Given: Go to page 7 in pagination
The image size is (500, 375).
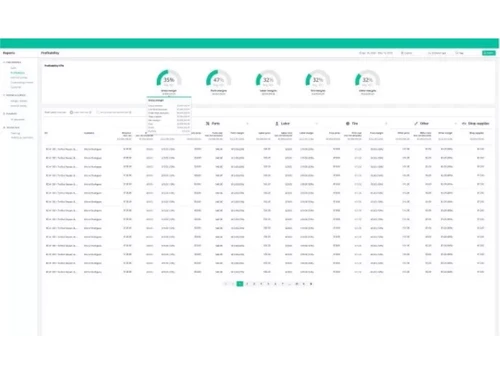Looking at the screenshot, I should coord(282,284).
